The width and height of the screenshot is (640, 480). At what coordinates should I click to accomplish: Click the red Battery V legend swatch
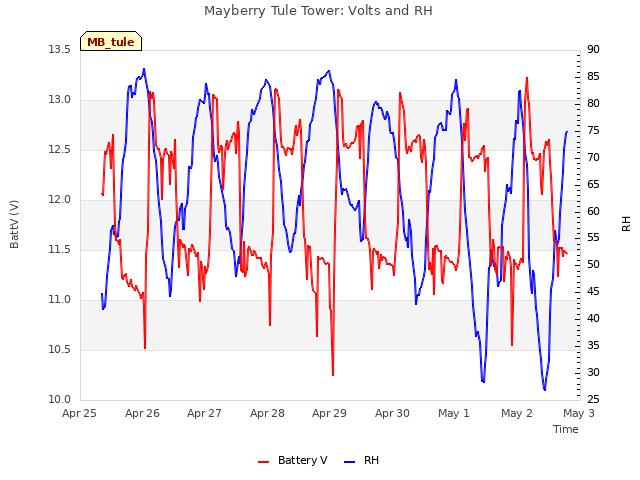[x=264, y=462]
